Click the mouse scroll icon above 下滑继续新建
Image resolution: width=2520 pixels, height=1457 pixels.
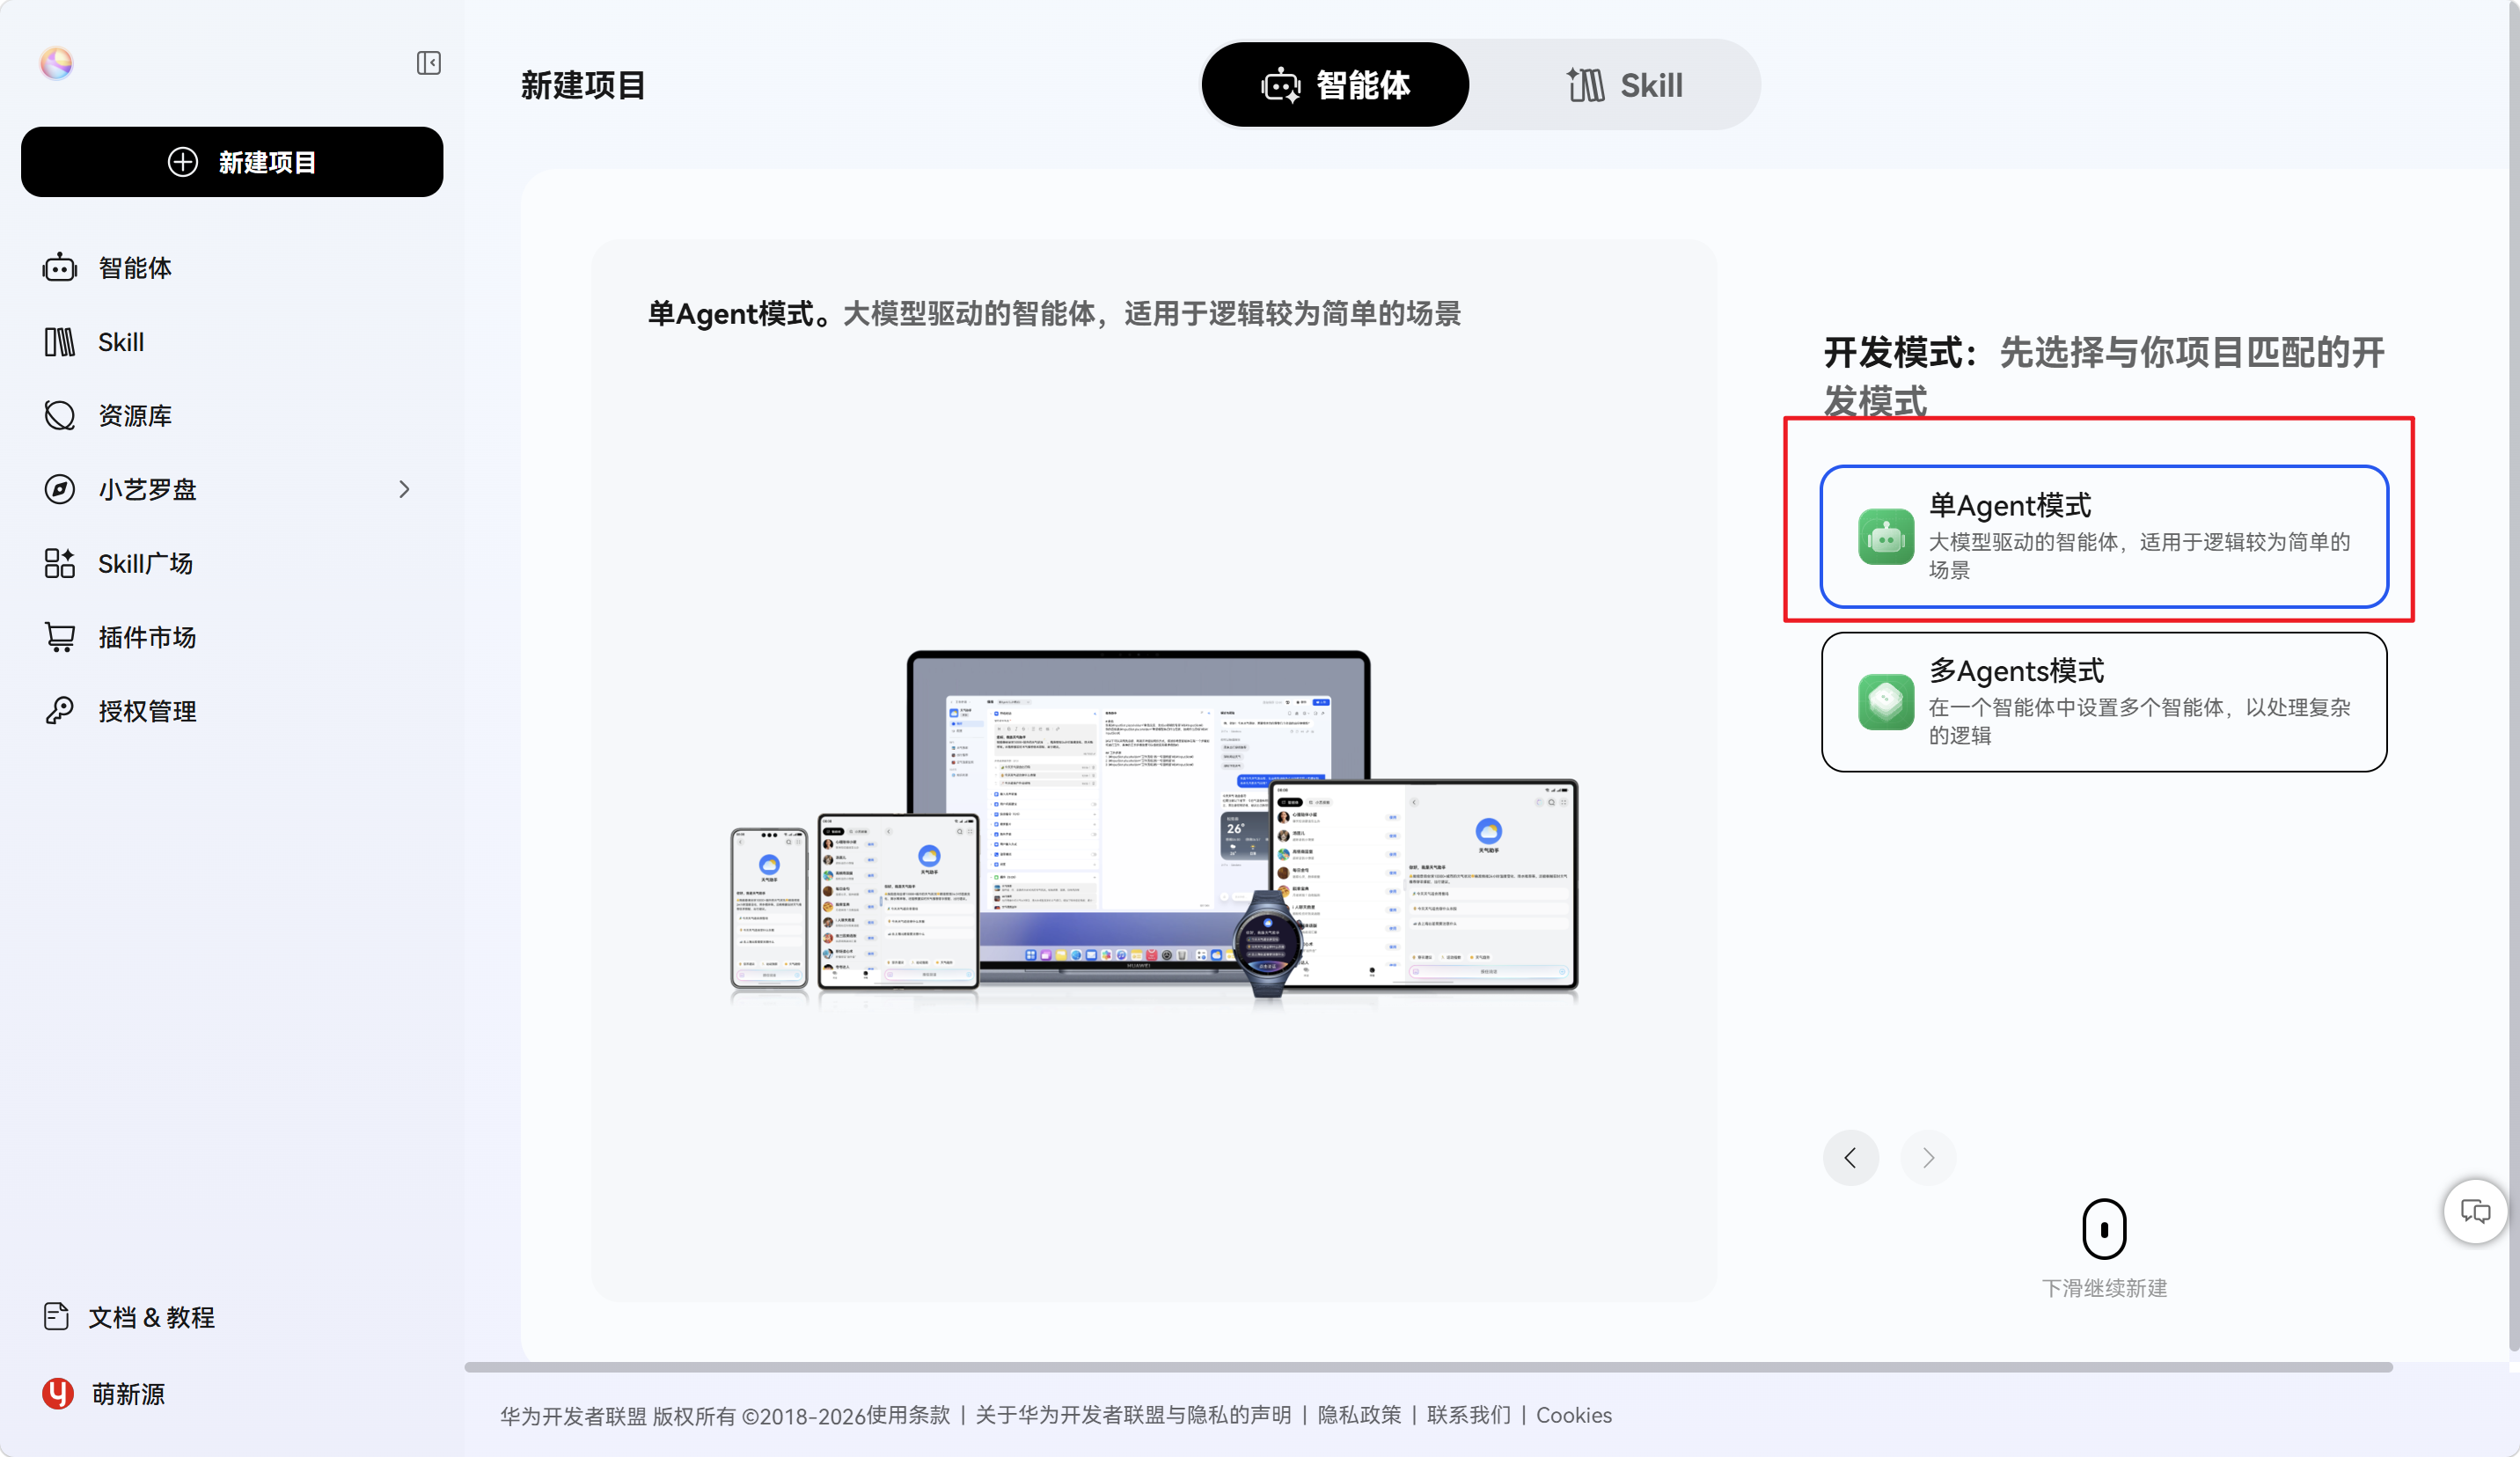coord(2104,1229)
